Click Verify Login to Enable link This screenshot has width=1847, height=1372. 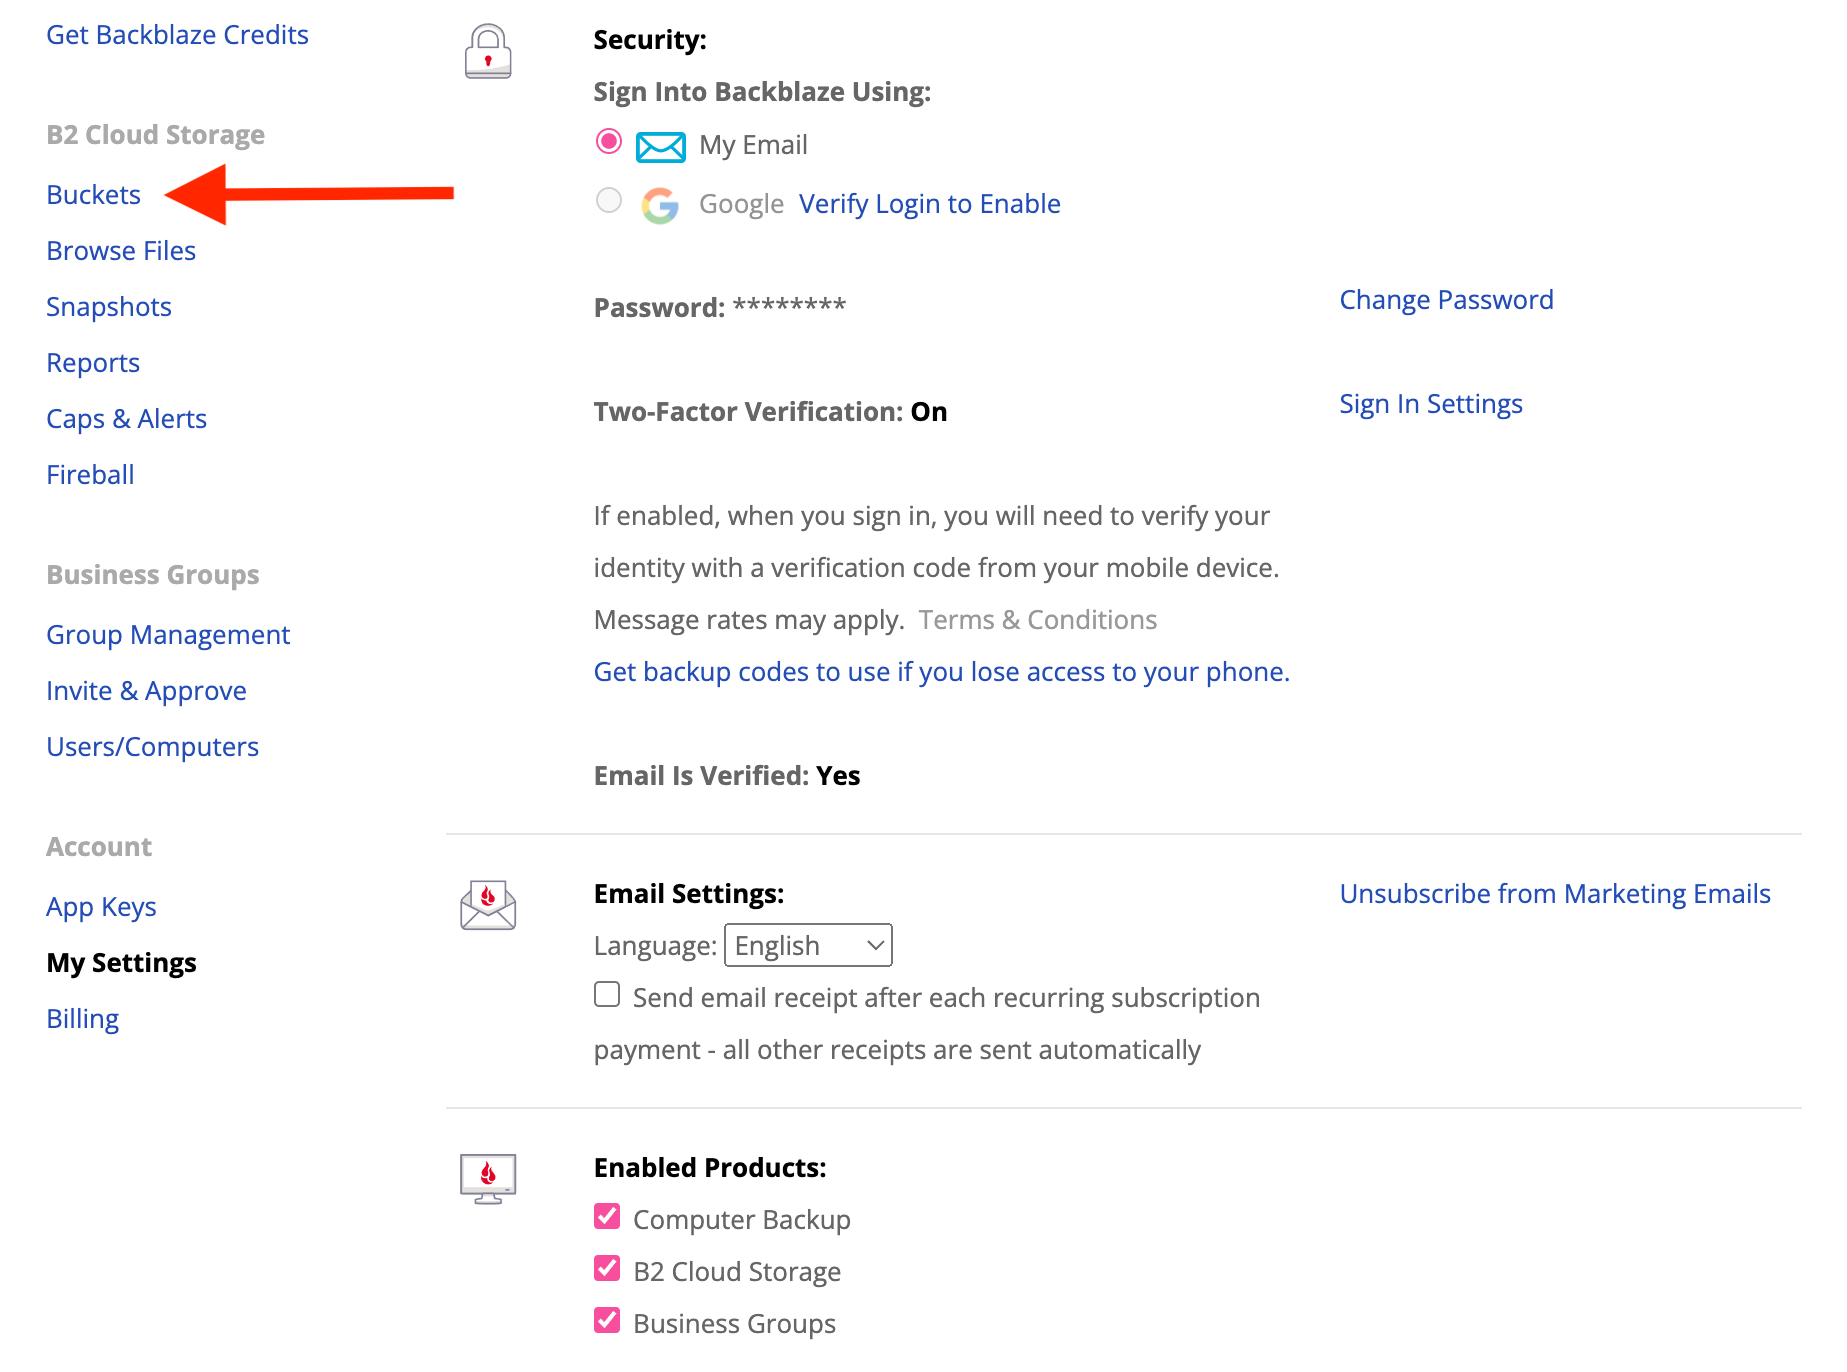click(929, 204)
